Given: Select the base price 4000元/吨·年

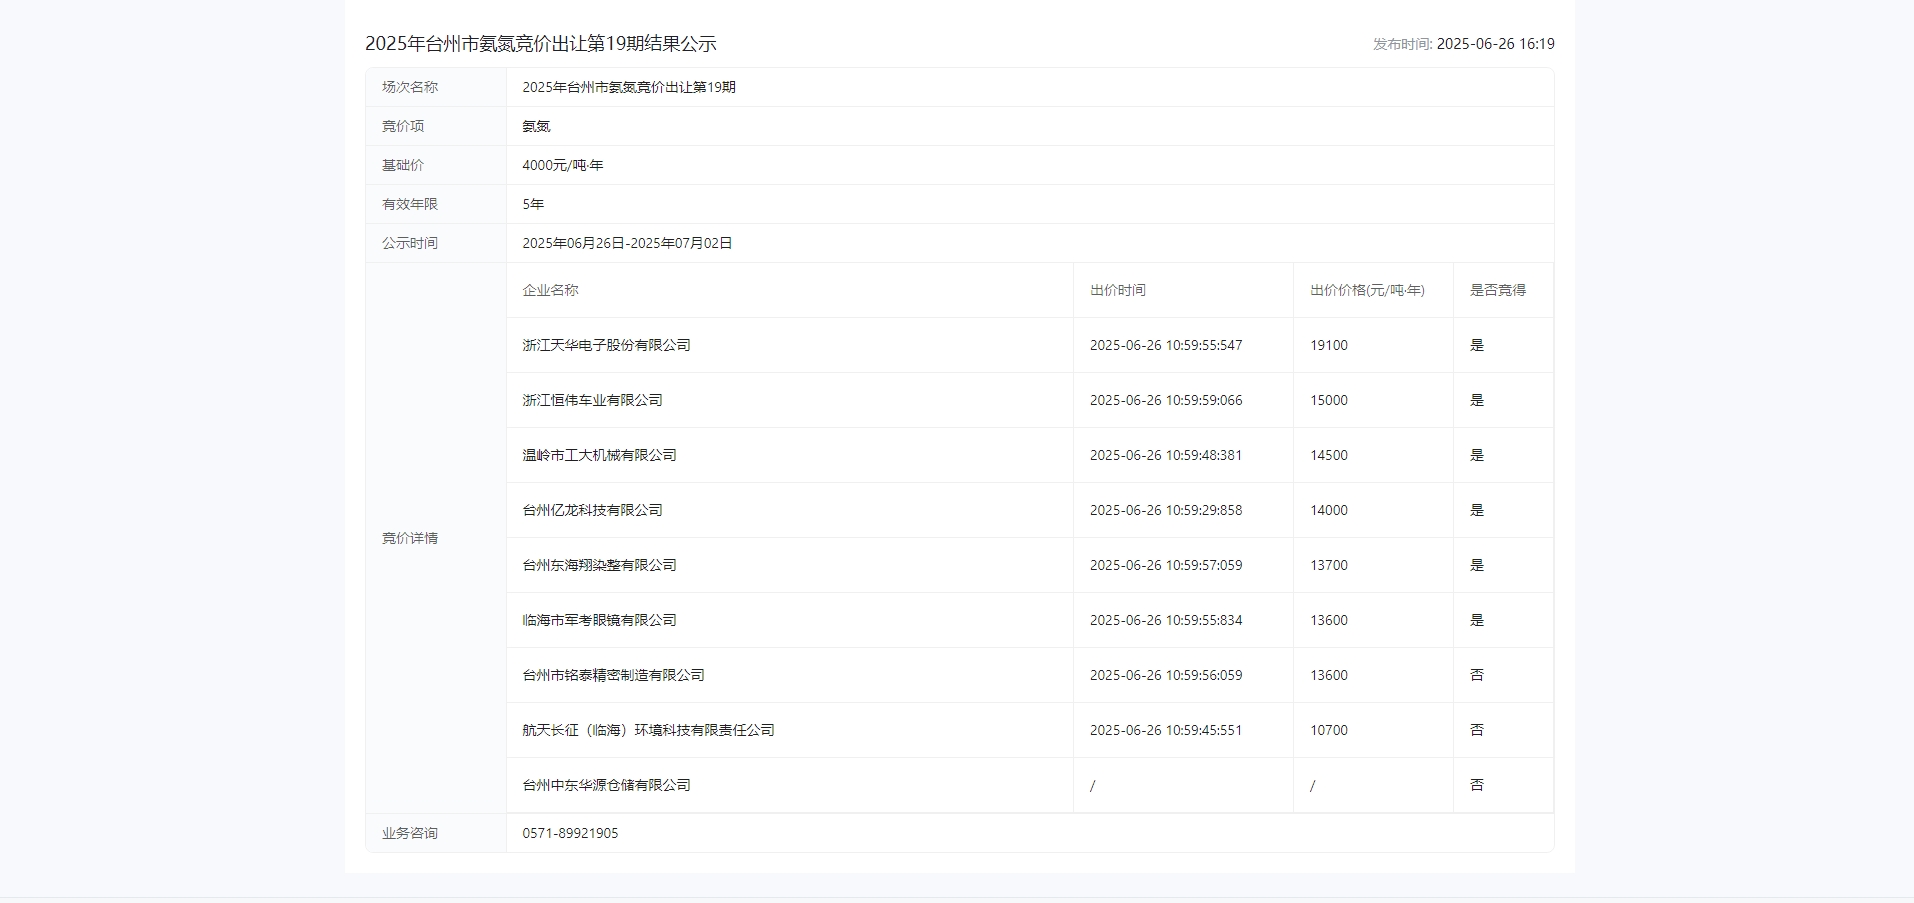Looking at the screenshot, I should click(x=563, y=165).
